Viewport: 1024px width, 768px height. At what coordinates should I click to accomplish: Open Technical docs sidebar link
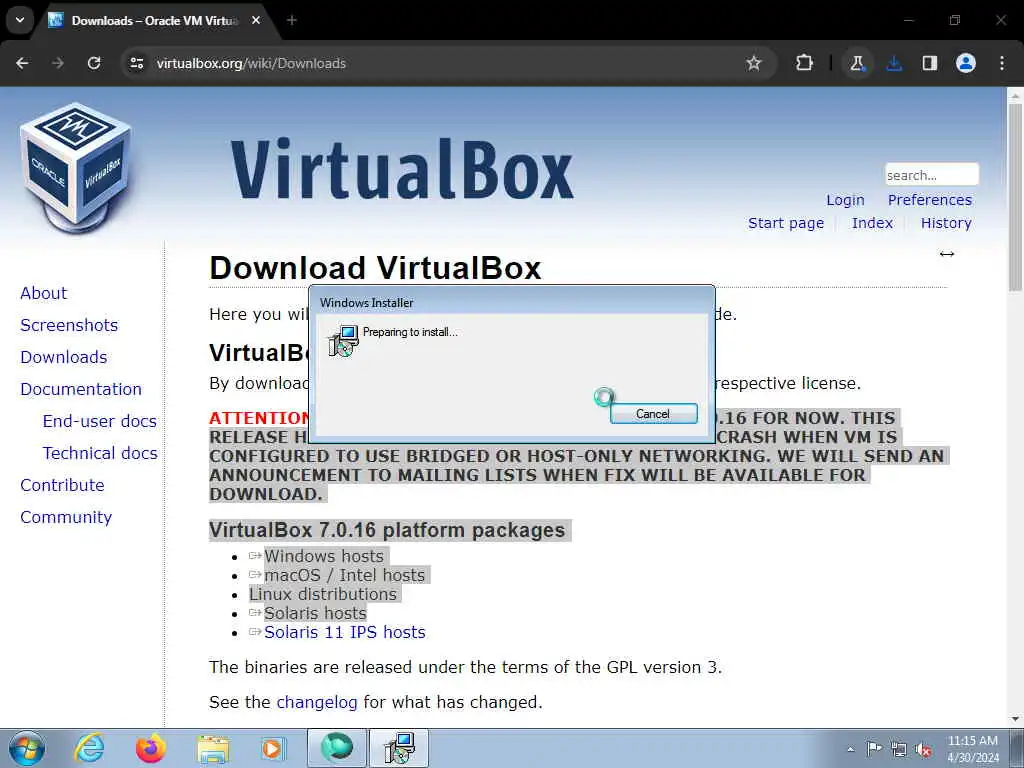point(100,453)
